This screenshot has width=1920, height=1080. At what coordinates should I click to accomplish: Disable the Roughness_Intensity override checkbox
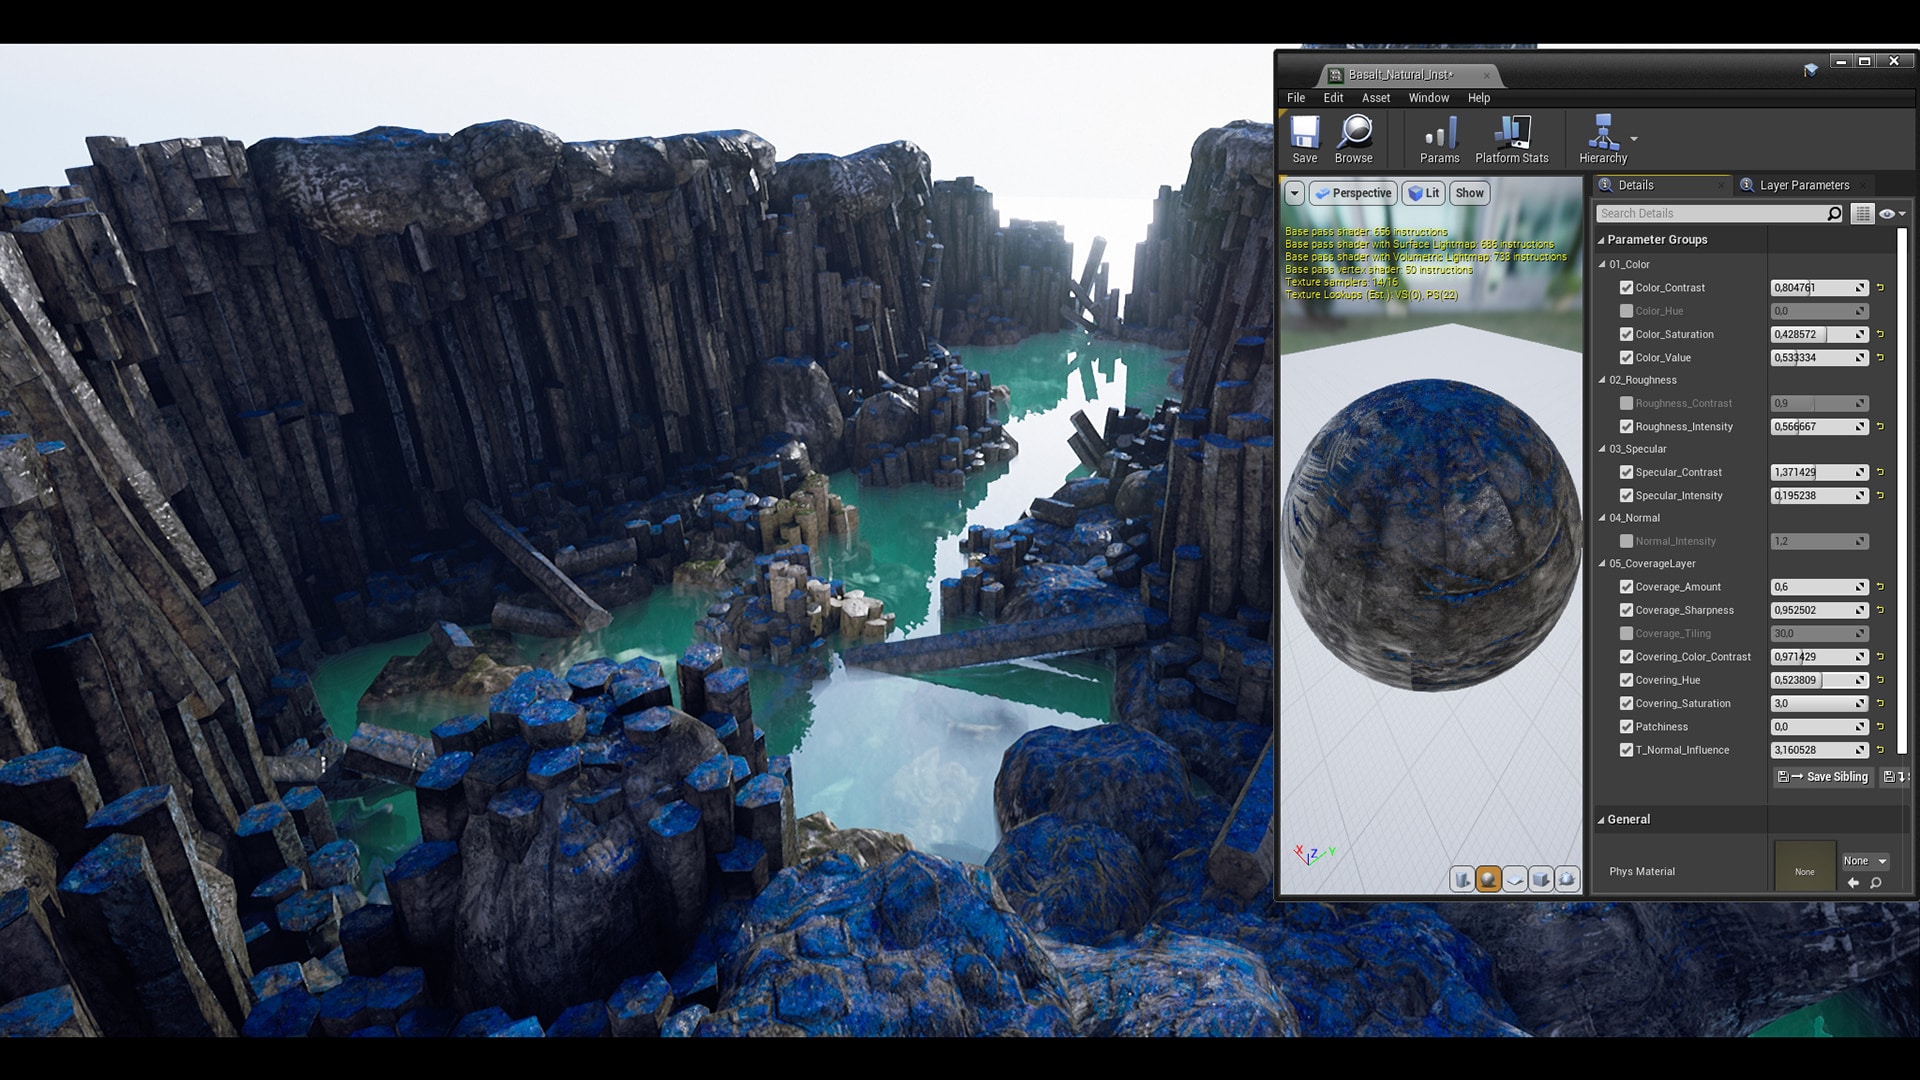click(x=1627, y=426)
